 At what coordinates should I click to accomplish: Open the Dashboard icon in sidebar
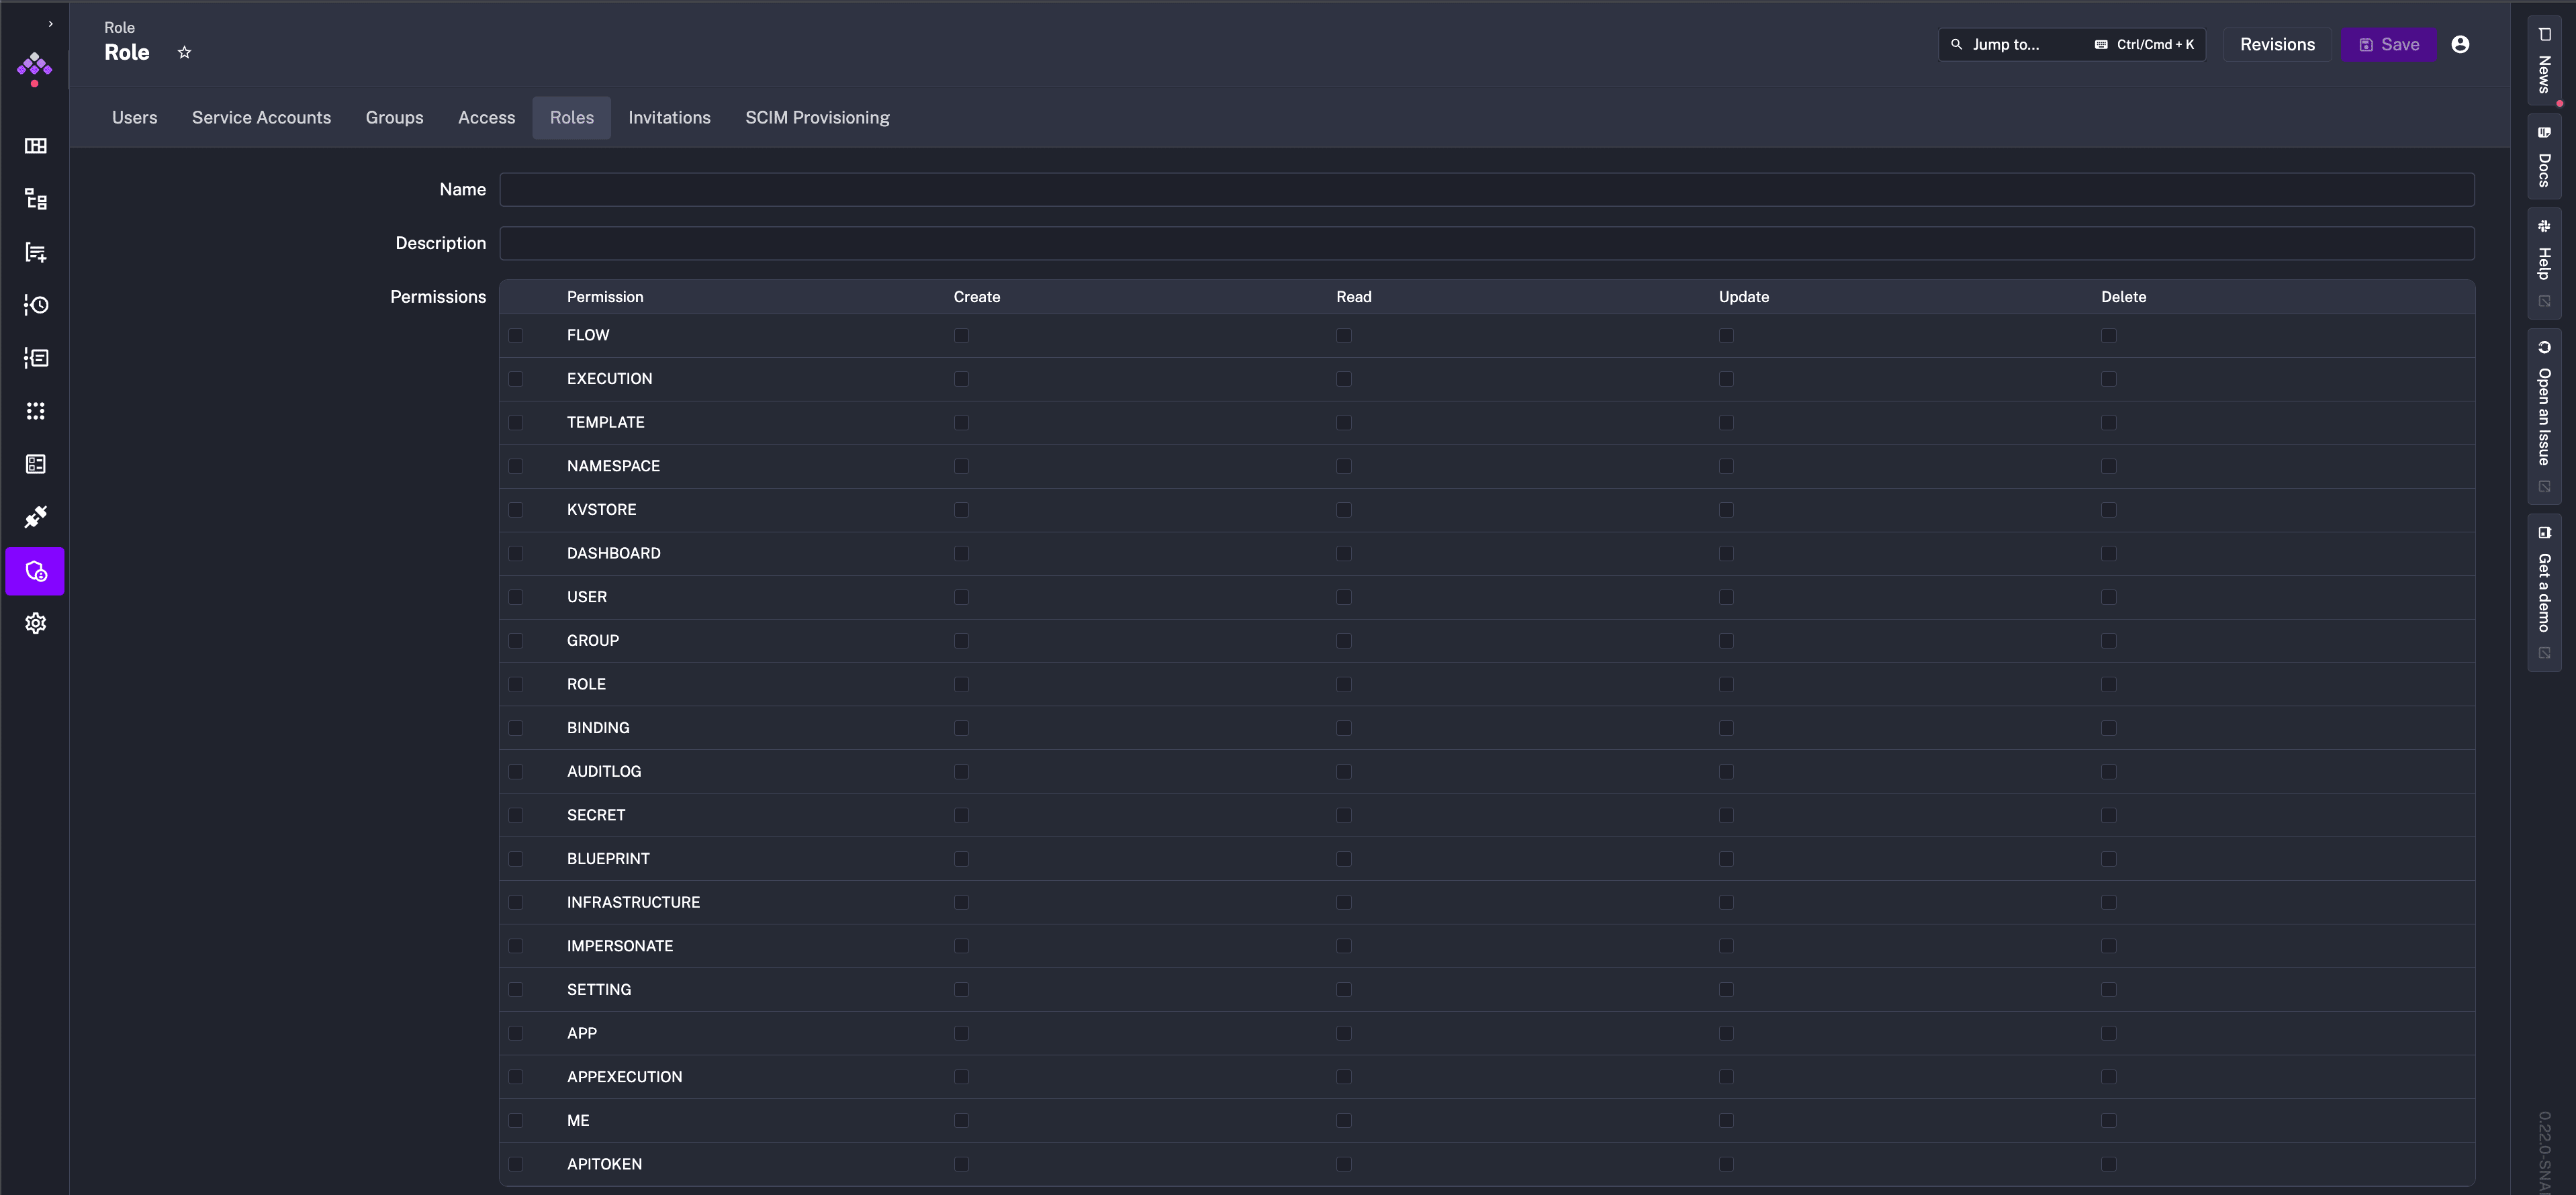point(36,146)
